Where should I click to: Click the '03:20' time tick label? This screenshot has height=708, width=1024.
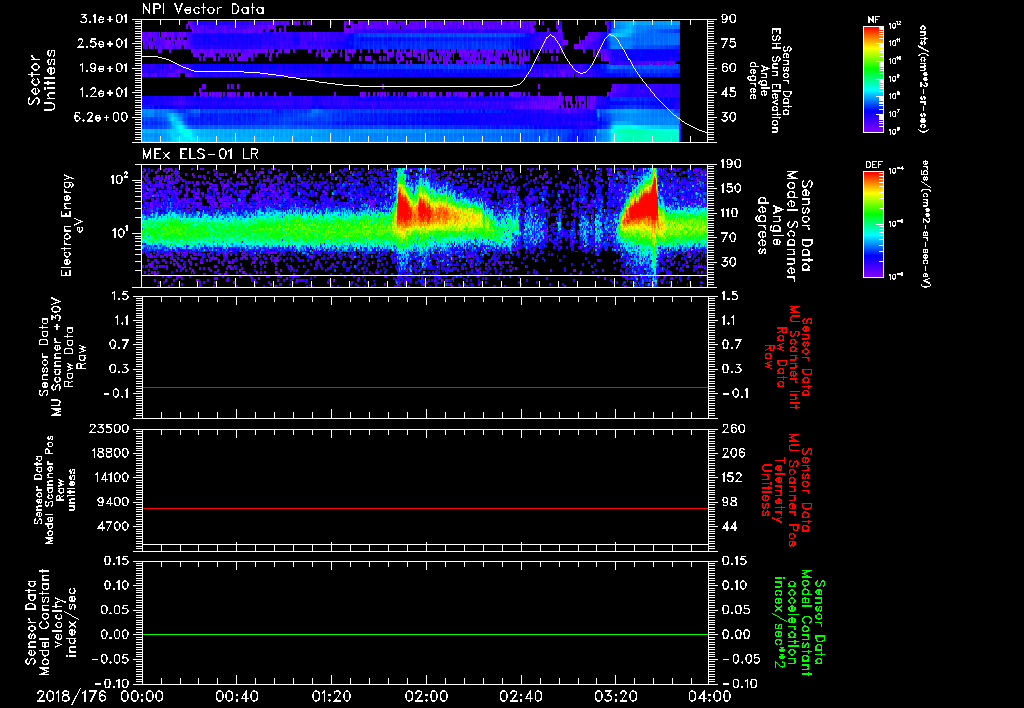click(615, 696)
